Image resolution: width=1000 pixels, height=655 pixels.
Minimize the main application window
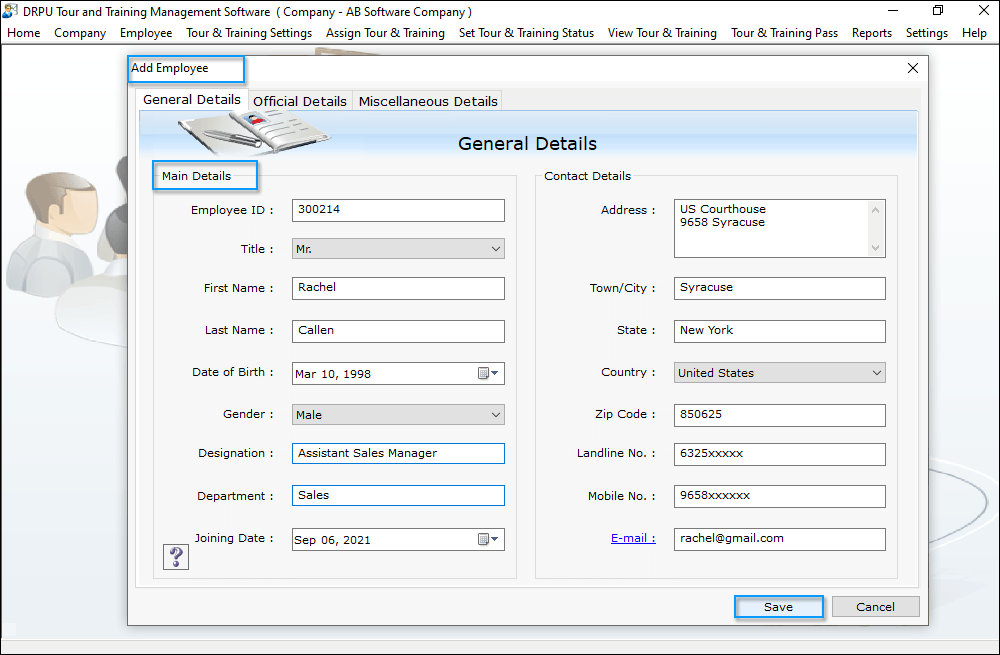pyautogui.click(x=892, y=11)
